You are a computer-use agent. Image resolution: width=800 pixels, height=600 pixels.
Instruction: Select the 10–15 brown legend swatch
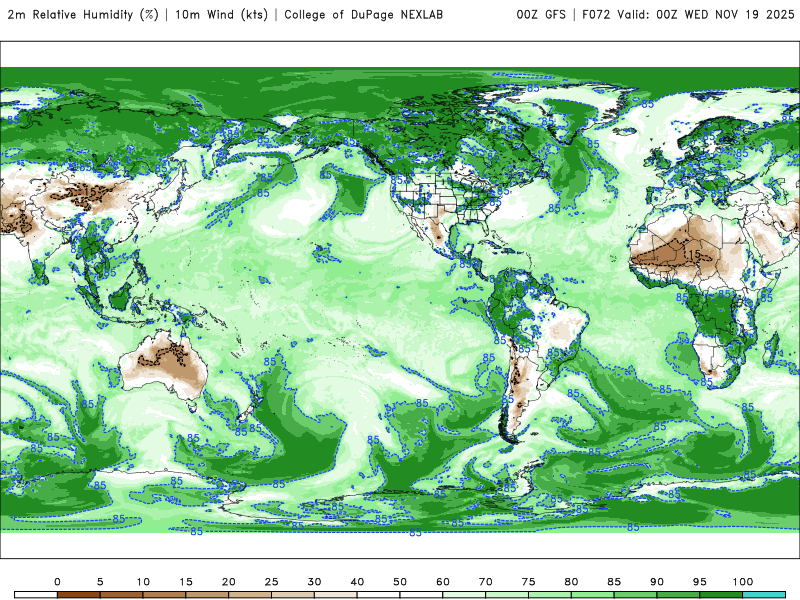pos(164,595)
